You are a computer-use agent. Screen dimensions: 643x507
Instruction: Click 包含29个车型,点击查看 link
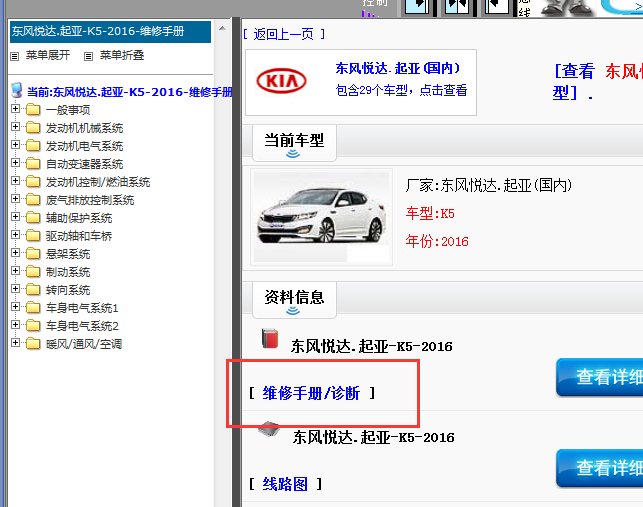[x=401, y=90]
